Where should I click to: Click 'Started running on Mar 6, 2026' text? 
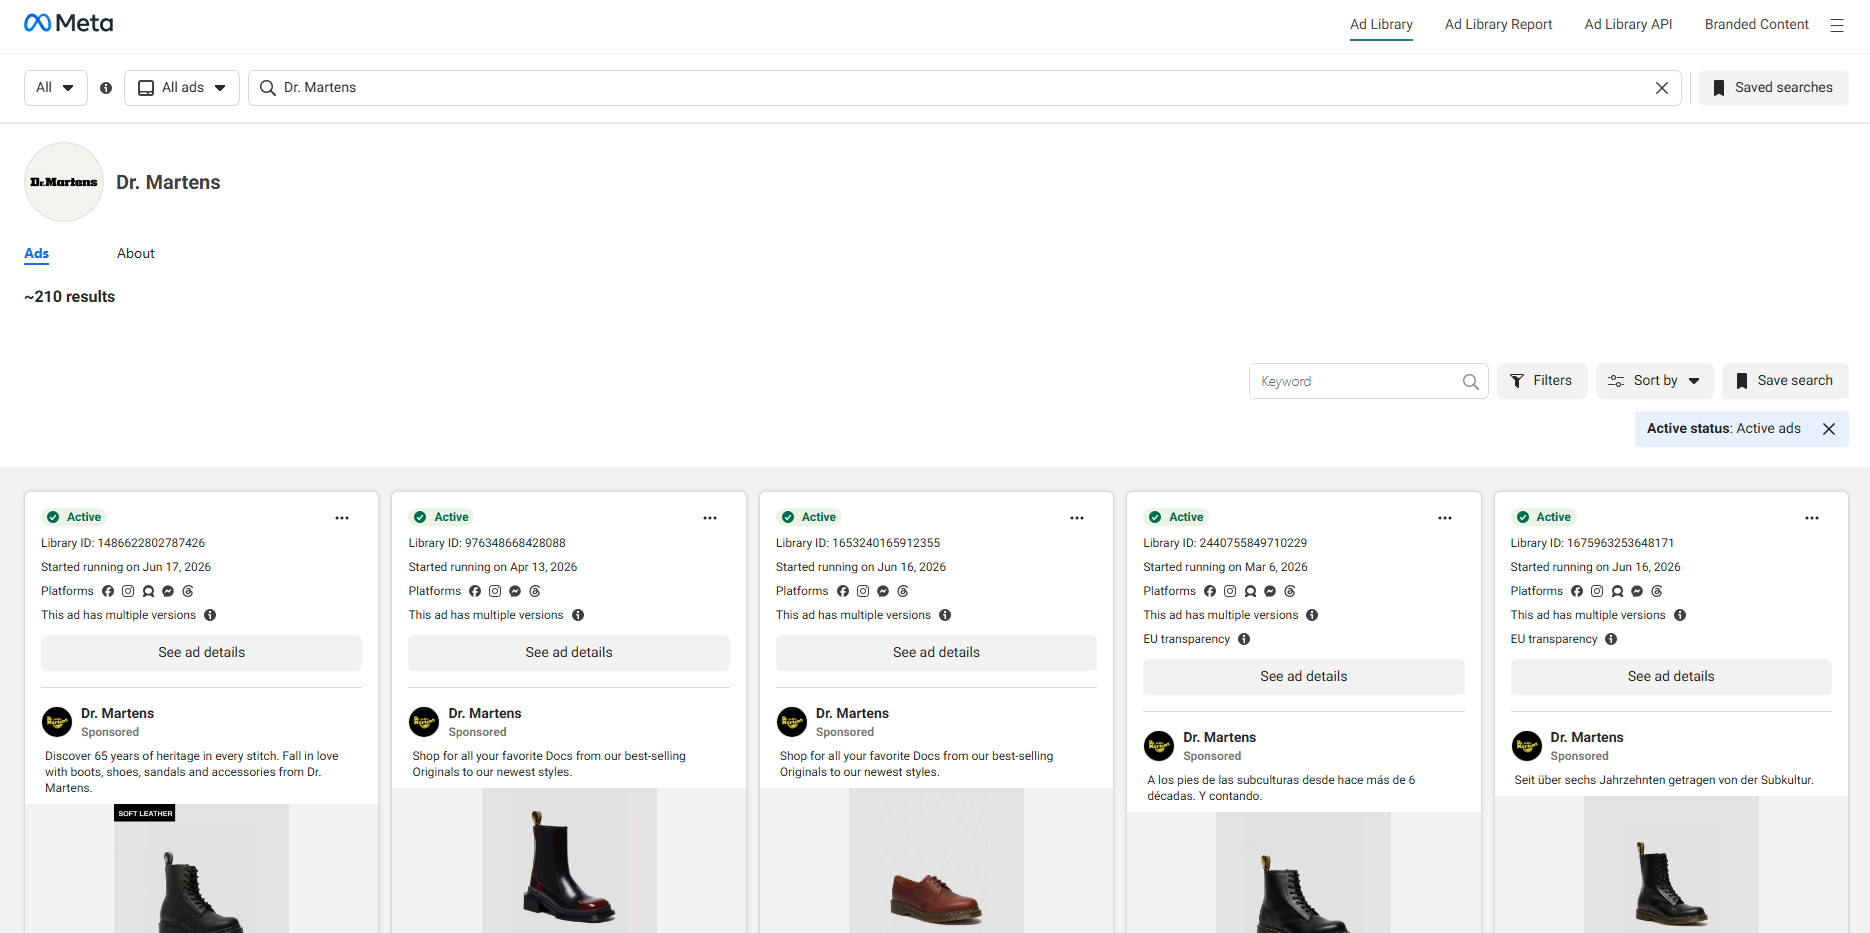coord(1225,567)
